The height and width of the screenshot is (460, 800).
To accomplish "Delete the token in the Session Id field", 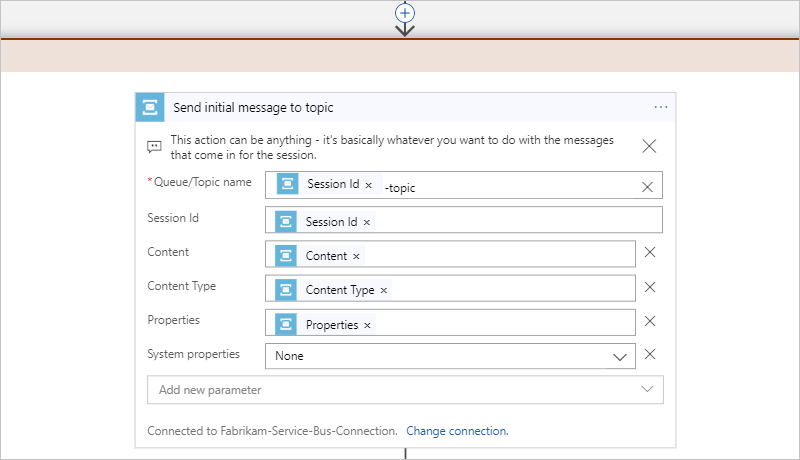I will 367,222.
